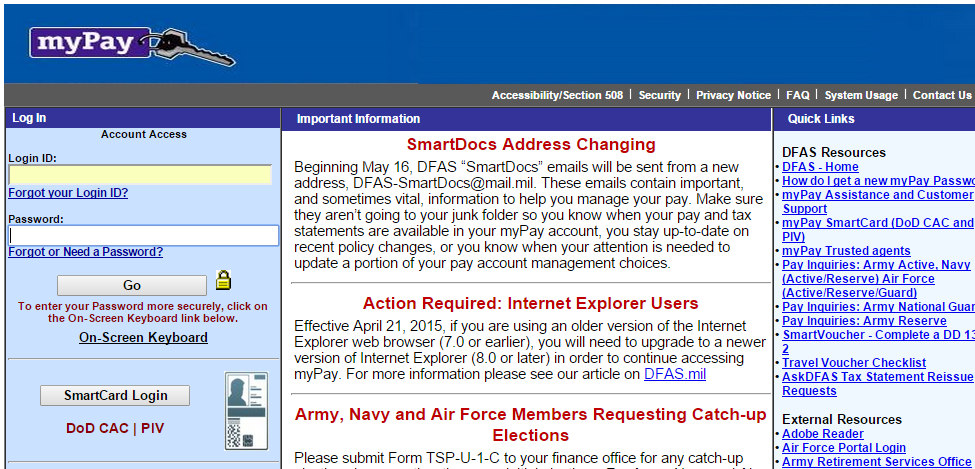Click the SmartCard Login button
This screenshot has height=469, width=975.
(115, 396)
